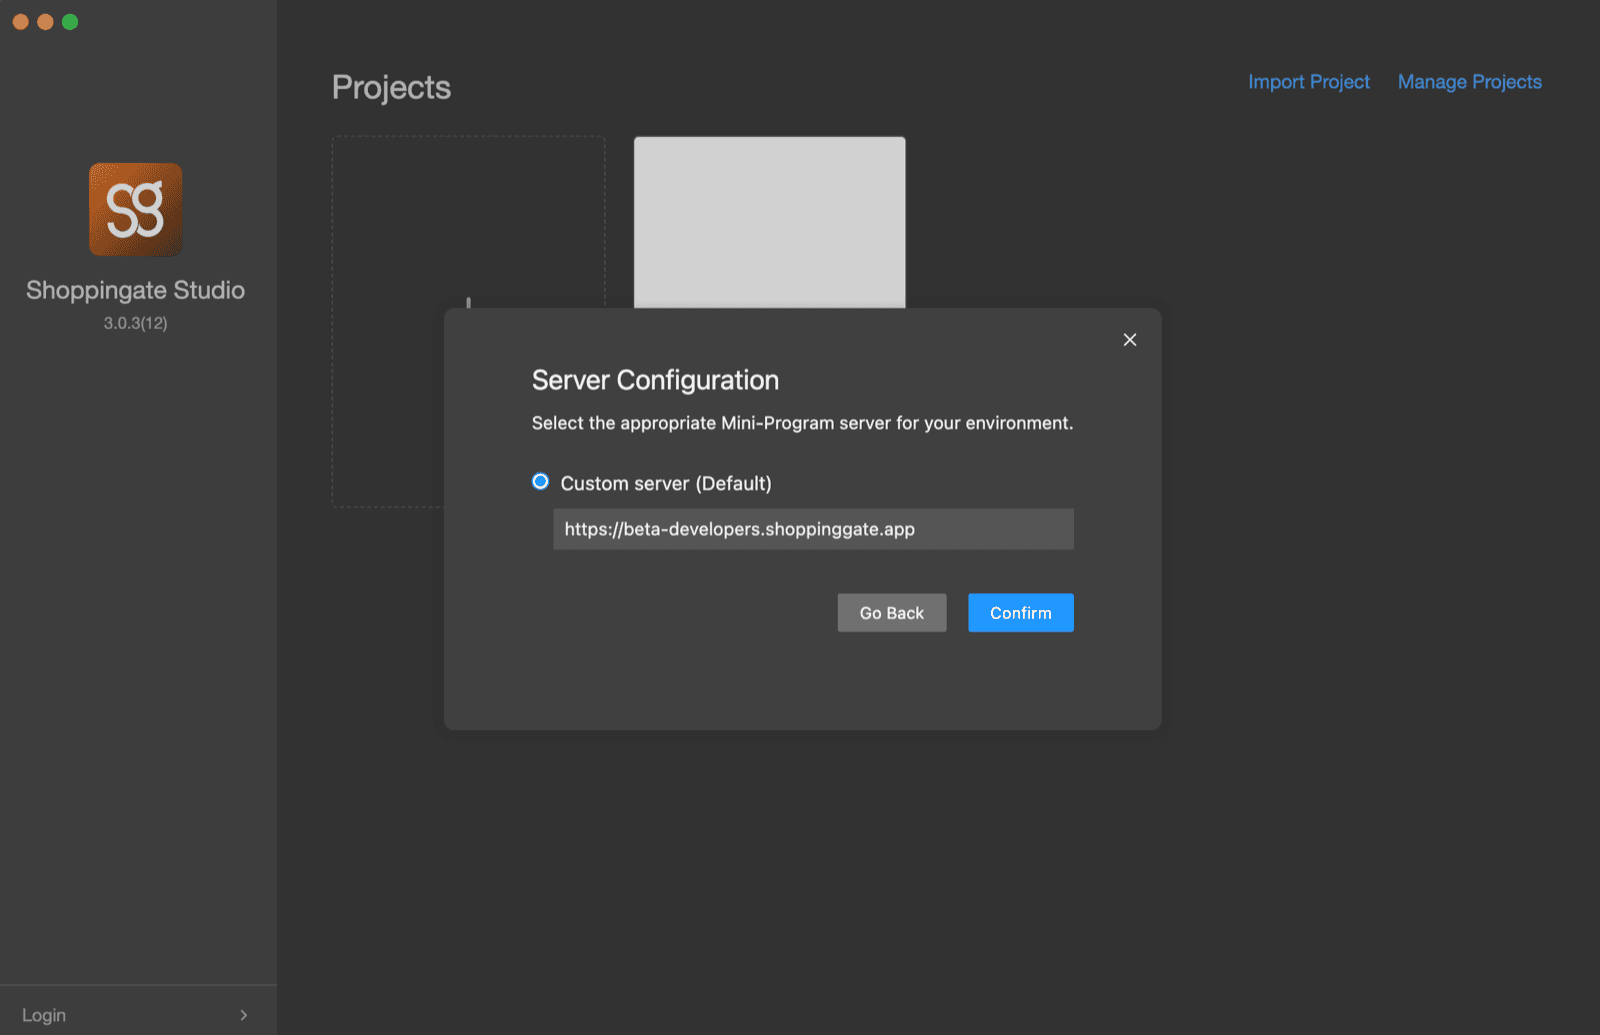Expand the Login chevron arrow
Viewport: 1600px width, 1035px height.
click(x=244, y=1015)
